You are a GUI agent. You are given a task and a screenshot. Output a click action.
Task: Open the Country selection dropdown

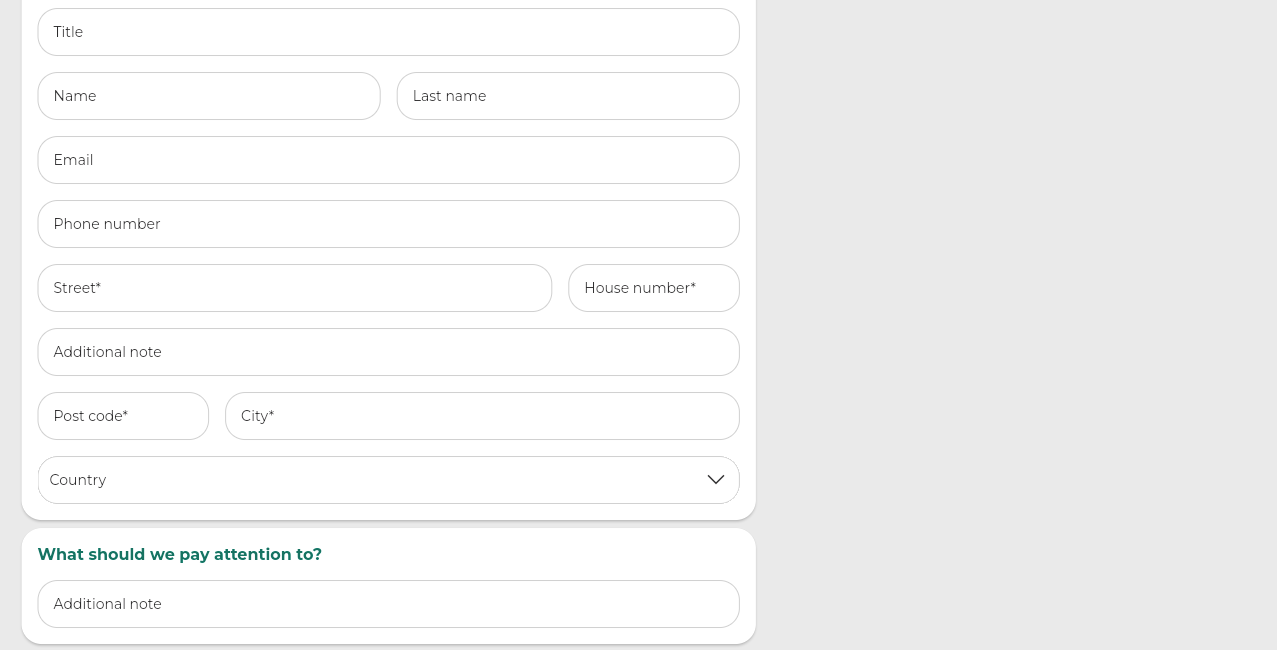pos(388,480)
